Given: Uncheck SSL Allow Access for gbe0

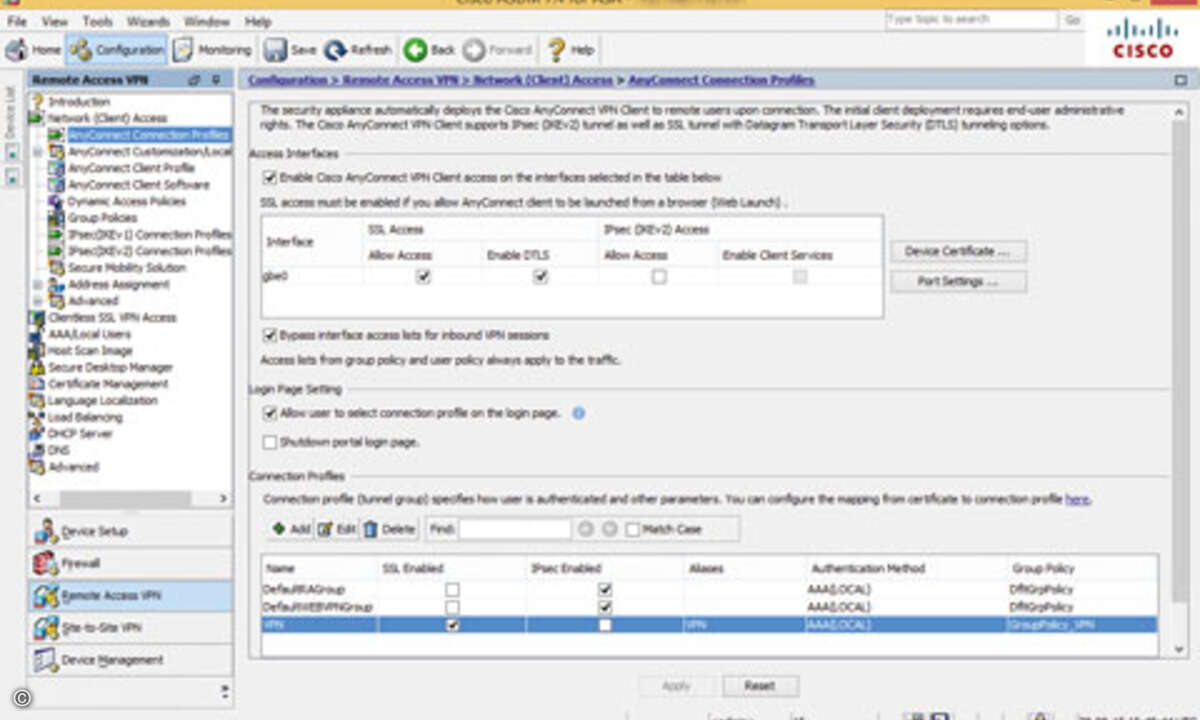Looking at the screenshot, I should pos(423,277).
